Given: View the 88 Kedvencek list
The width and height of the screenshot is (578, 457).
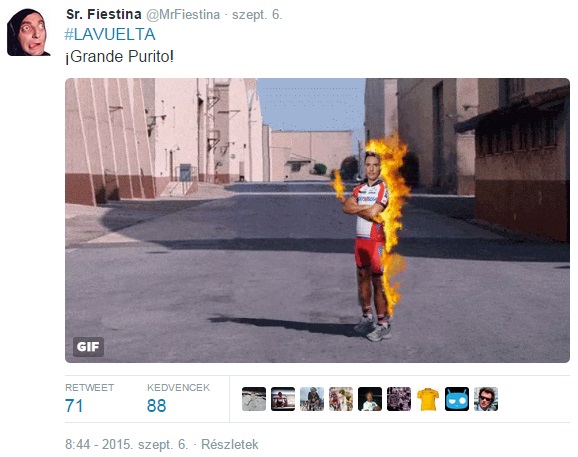Looking at the screenshot, I should click(x=157, y=405).
